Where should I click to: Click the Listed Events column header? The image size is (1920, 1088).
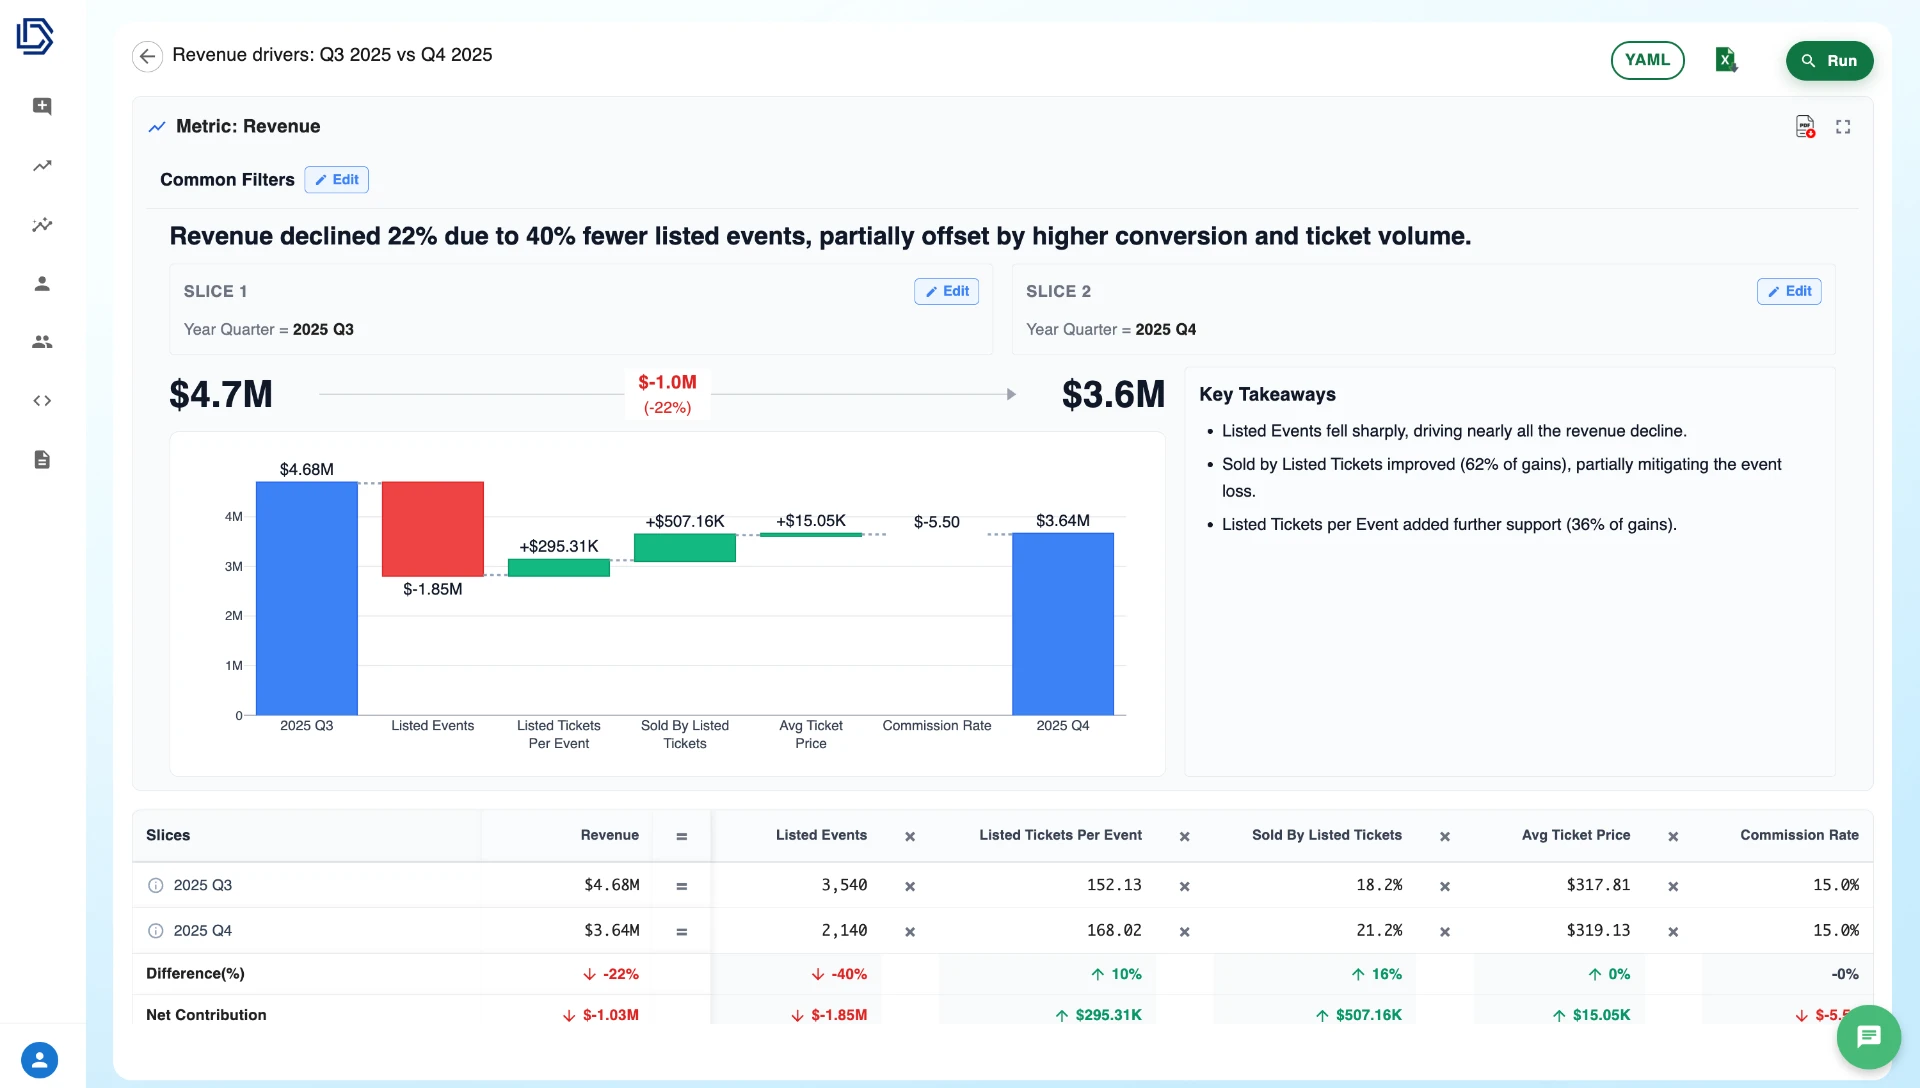821,836
